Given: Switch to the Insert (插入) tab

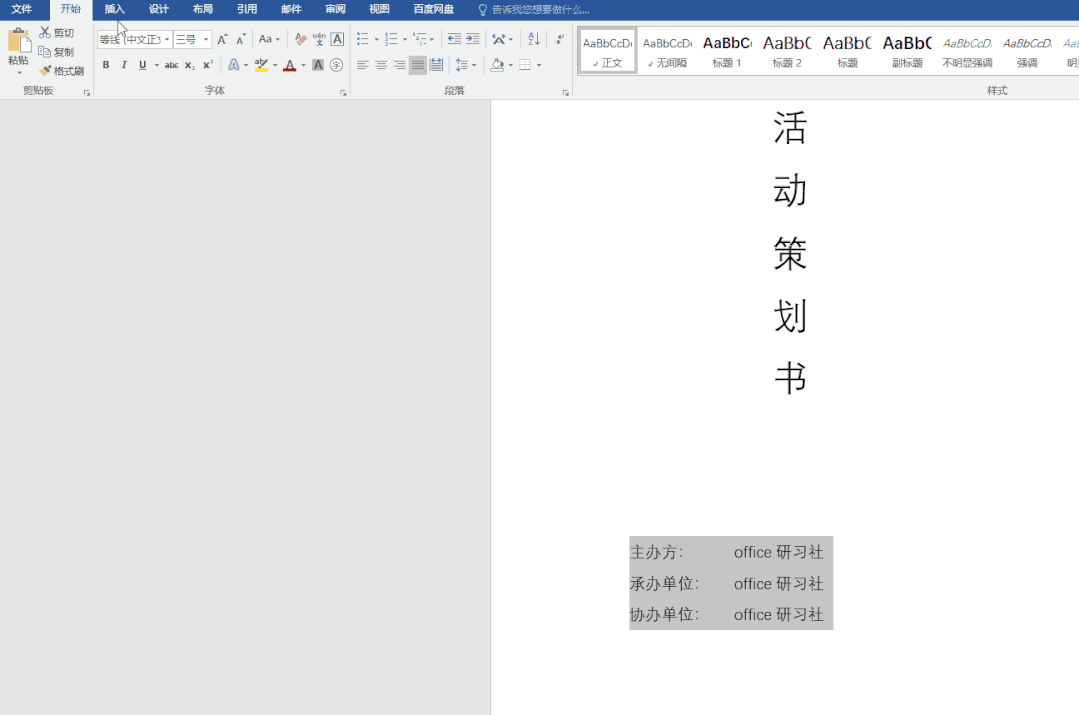Looking at the screenshot, I should [114, 9].
